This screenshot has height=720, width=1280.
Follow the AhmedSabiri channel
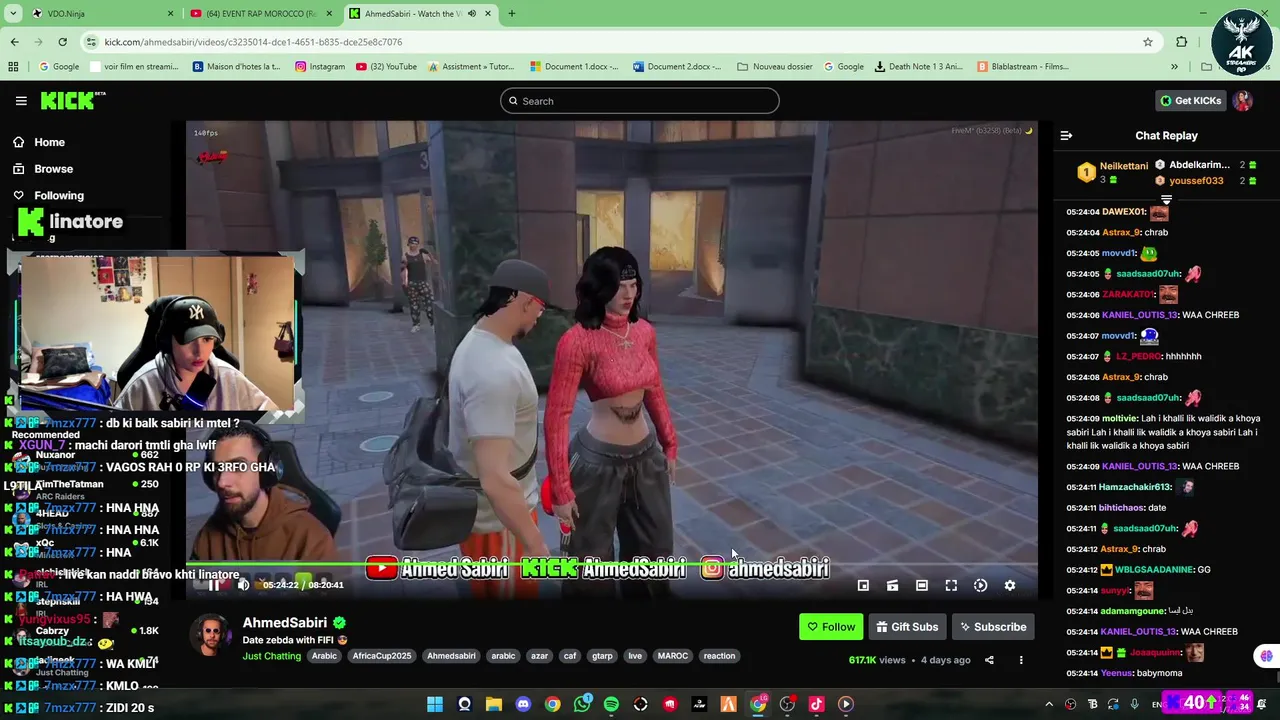point(831,627)
